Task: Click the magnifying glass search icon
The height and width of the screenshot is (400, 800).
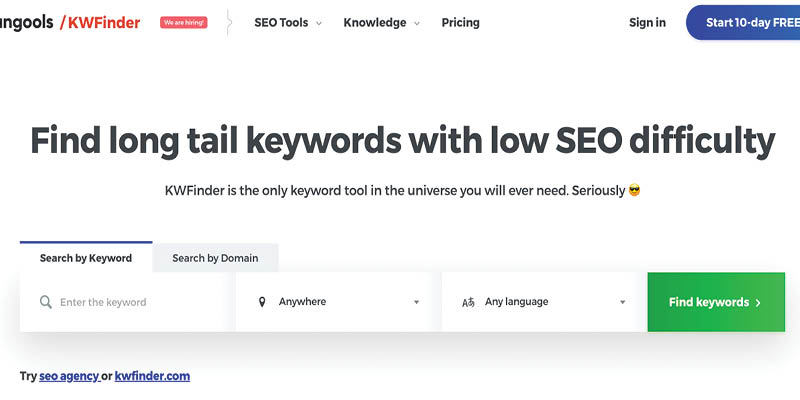Action: (x=45, y=302)
